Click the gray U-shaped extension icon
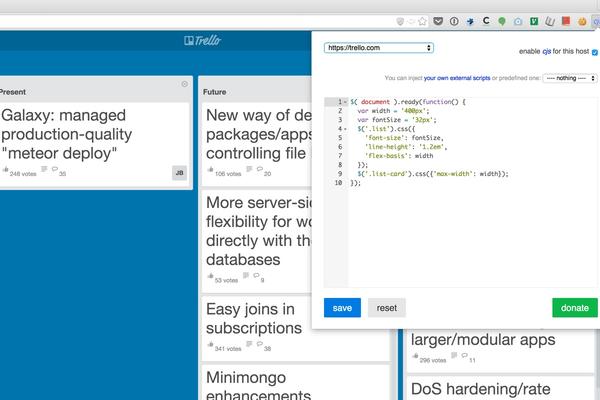This screenshot has width=600, height=400. [x=550, y=21]
